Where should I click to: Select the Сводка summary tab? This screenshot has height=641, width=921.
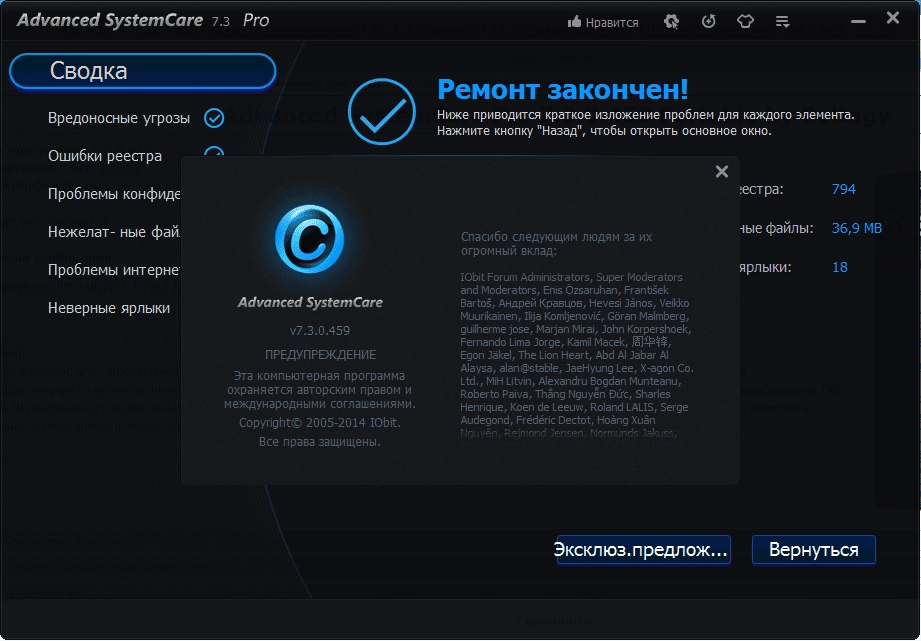(143, 71)
